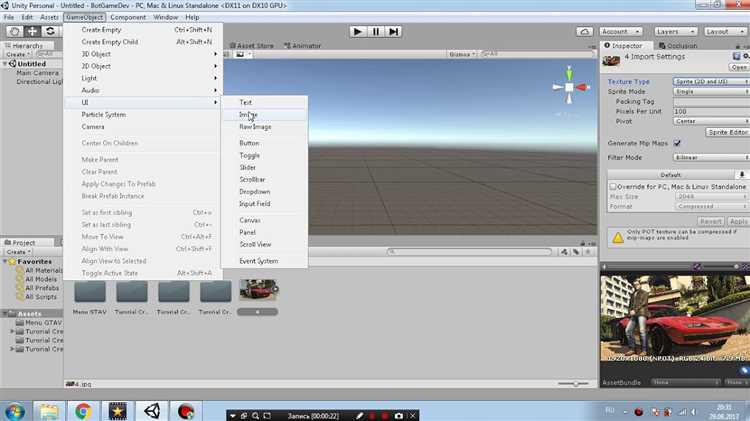The image size is (750, 421).
Task: Select the Menu GTAV folder thumbnail
Action: pos(90,291)
